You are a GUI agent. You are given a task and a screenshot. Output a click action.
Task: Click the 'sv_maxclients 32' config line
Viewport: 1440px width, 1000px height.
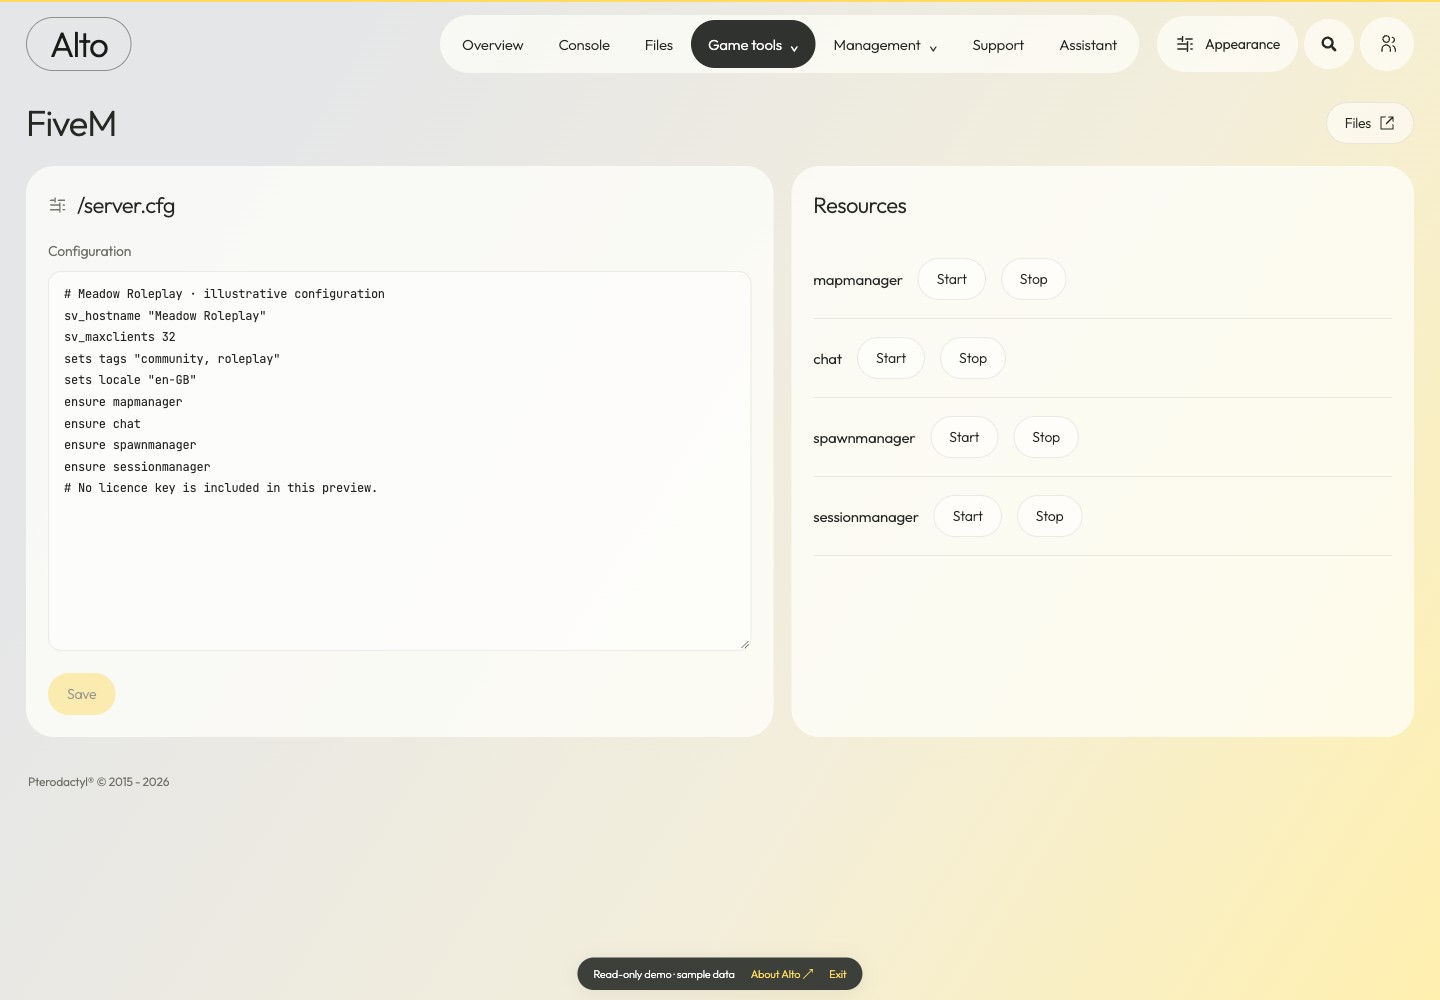(x=120, y=337)
